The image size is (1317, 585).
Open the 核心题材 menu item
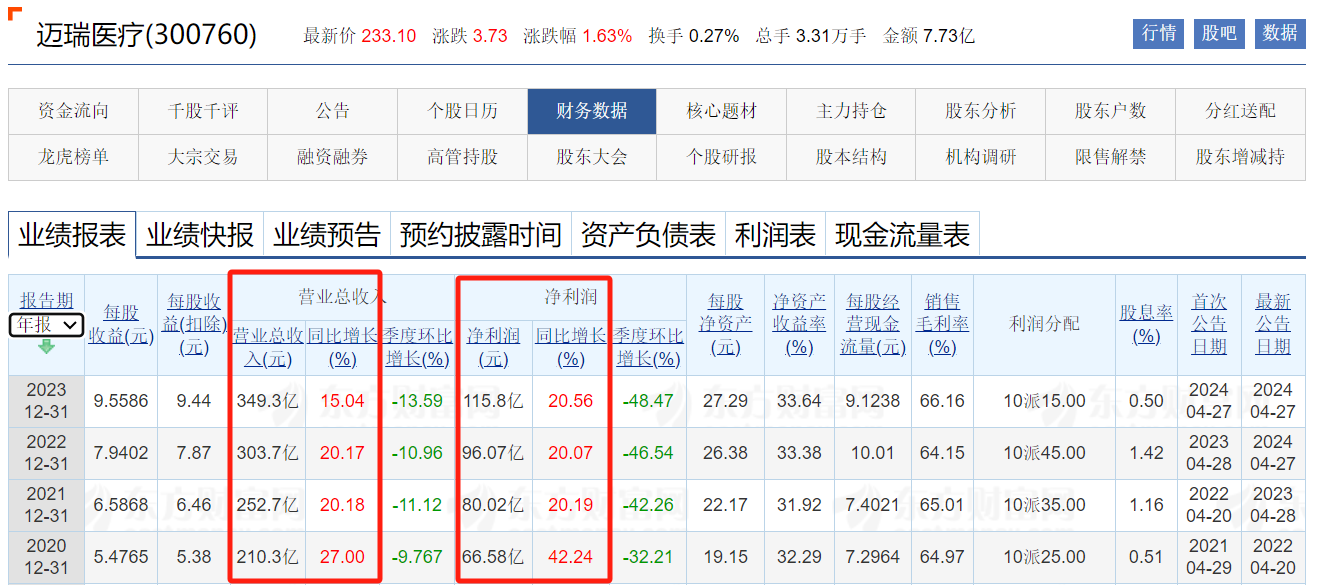[x=722, y=111]
